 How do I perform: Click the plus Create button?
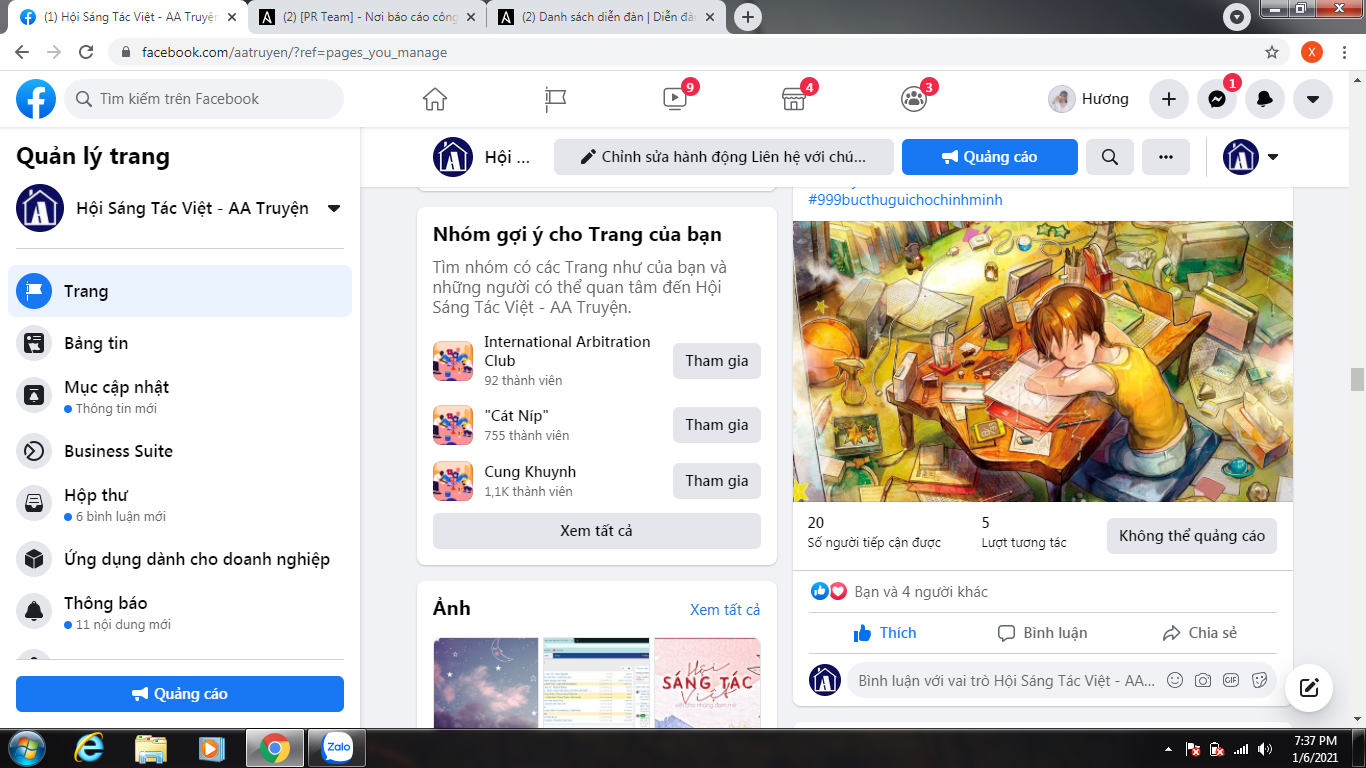pos(1169,99)
